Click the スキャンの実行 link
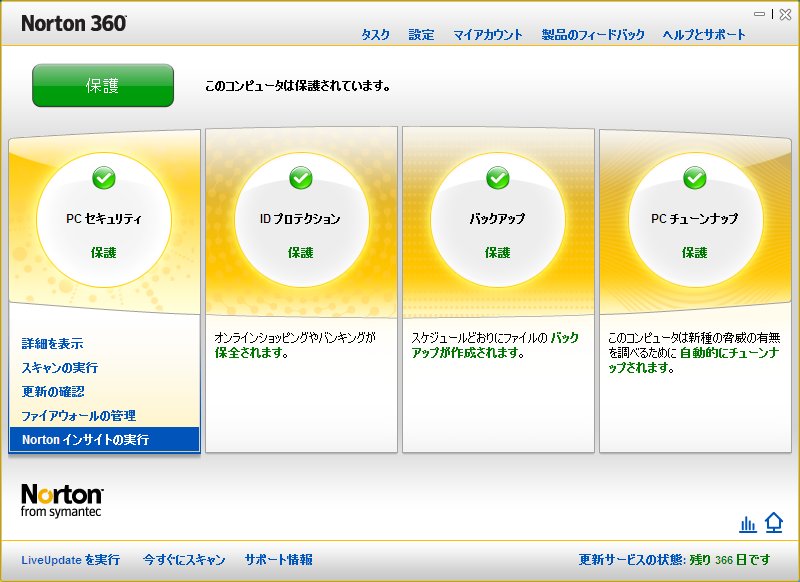The width and height of the screenshot is (800, 582). pos(60,368)
